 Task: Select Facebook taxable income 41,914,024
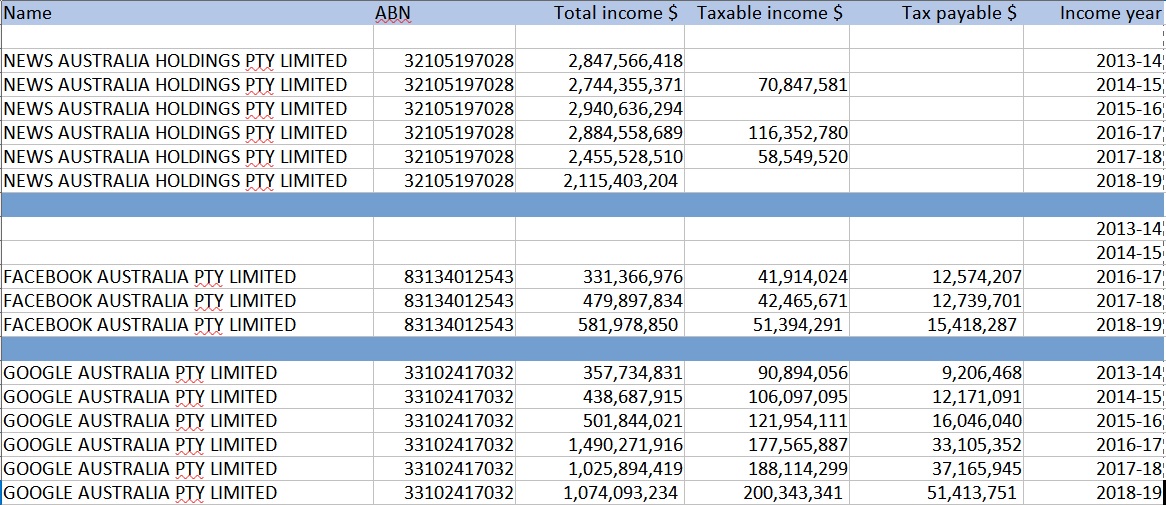767,277
